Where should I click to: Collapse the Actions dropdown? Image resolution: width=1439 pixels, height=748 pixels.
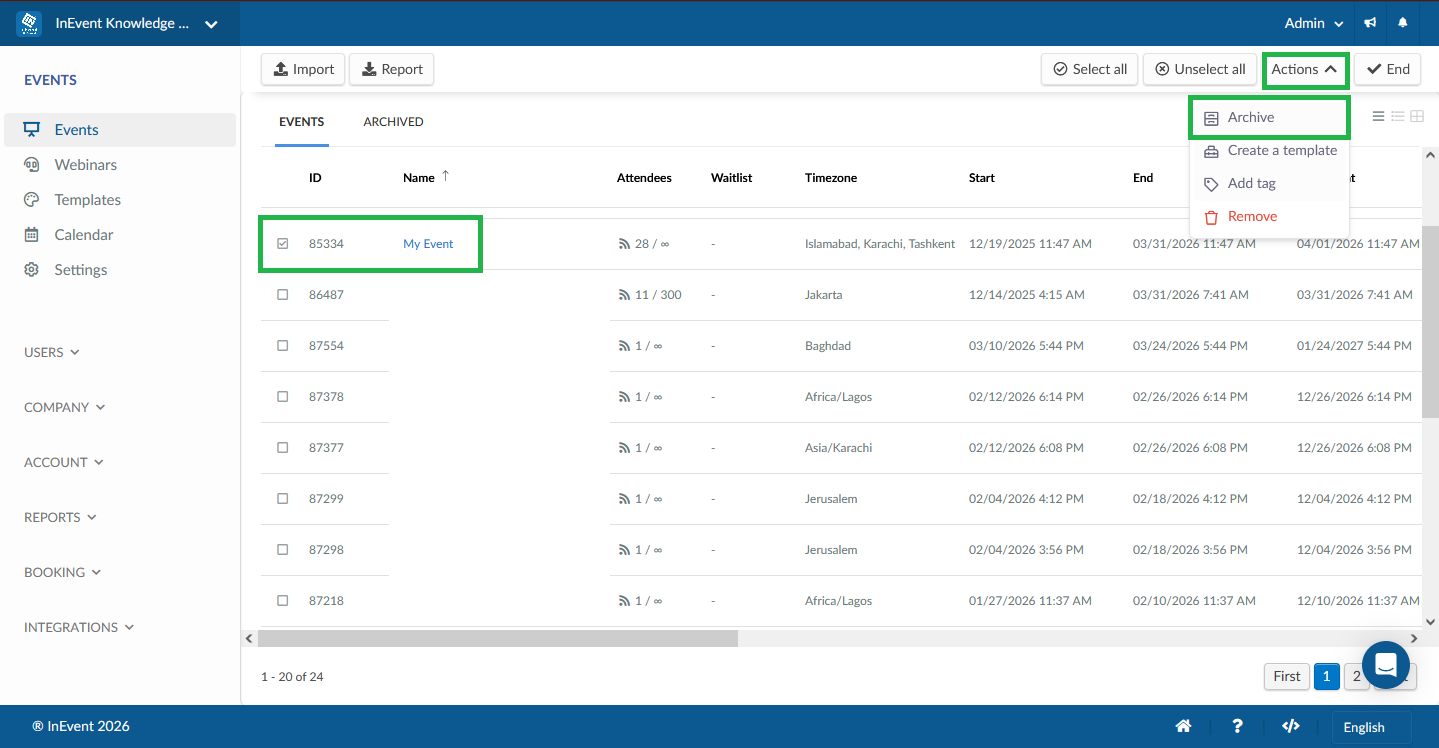(1304, 69)
